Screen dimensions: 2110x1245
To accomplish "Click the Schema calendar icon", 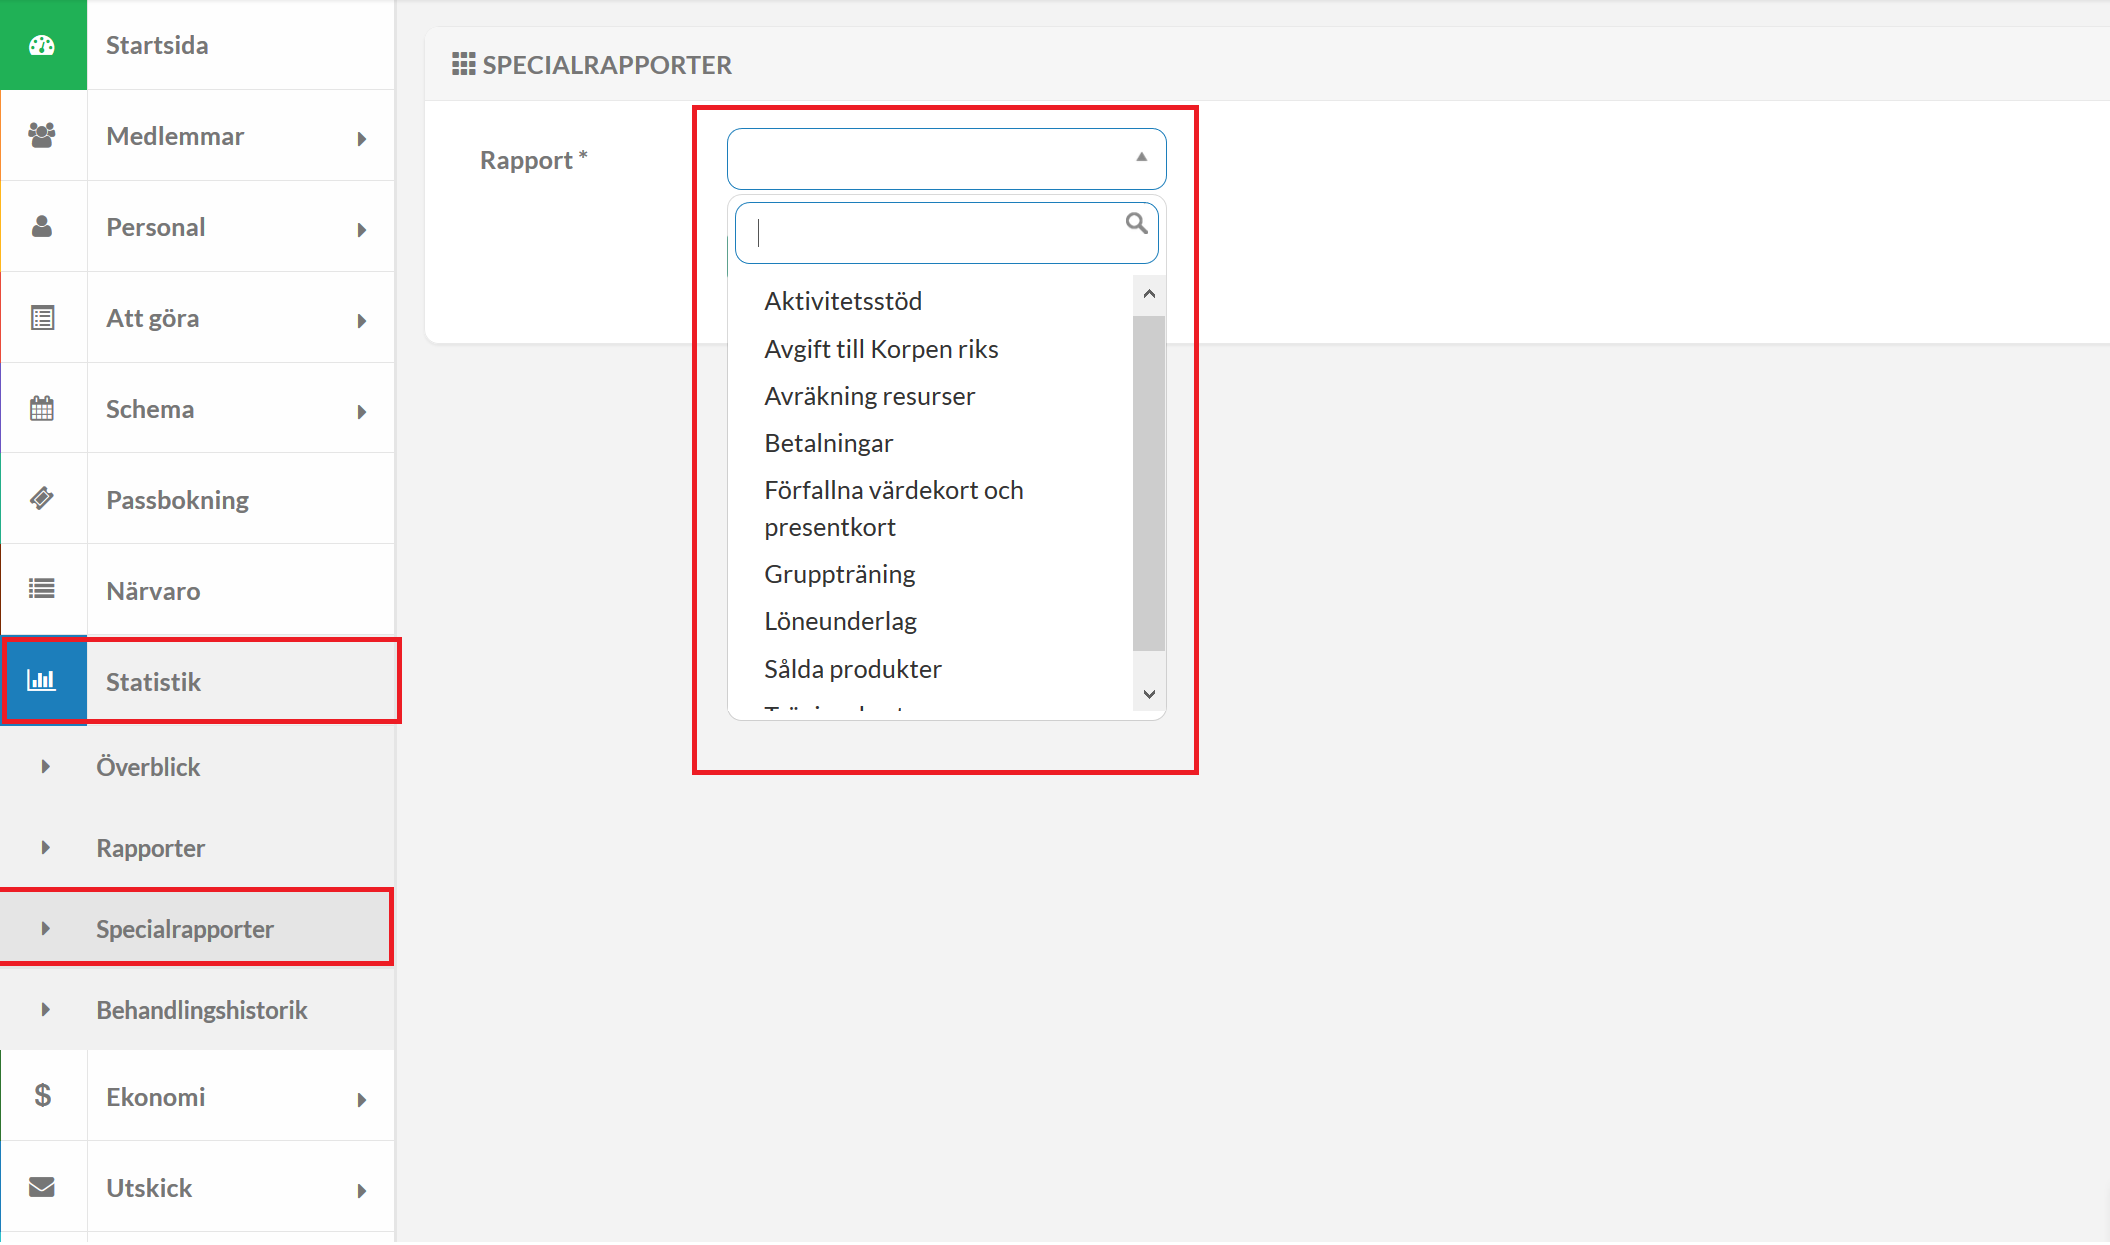I will pyautogui.click(x=42, y=408).
